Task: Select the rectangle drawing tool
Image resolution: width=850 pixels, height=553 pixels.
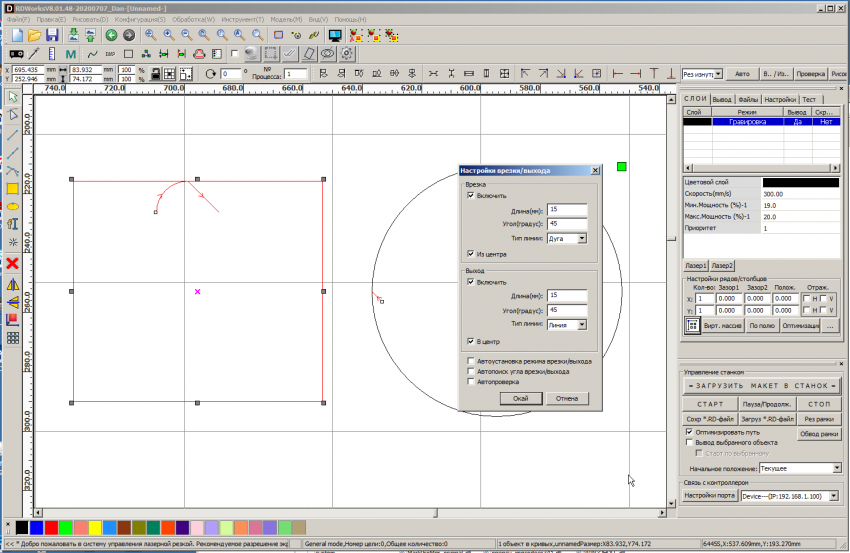Action: [x=13, y=188]
